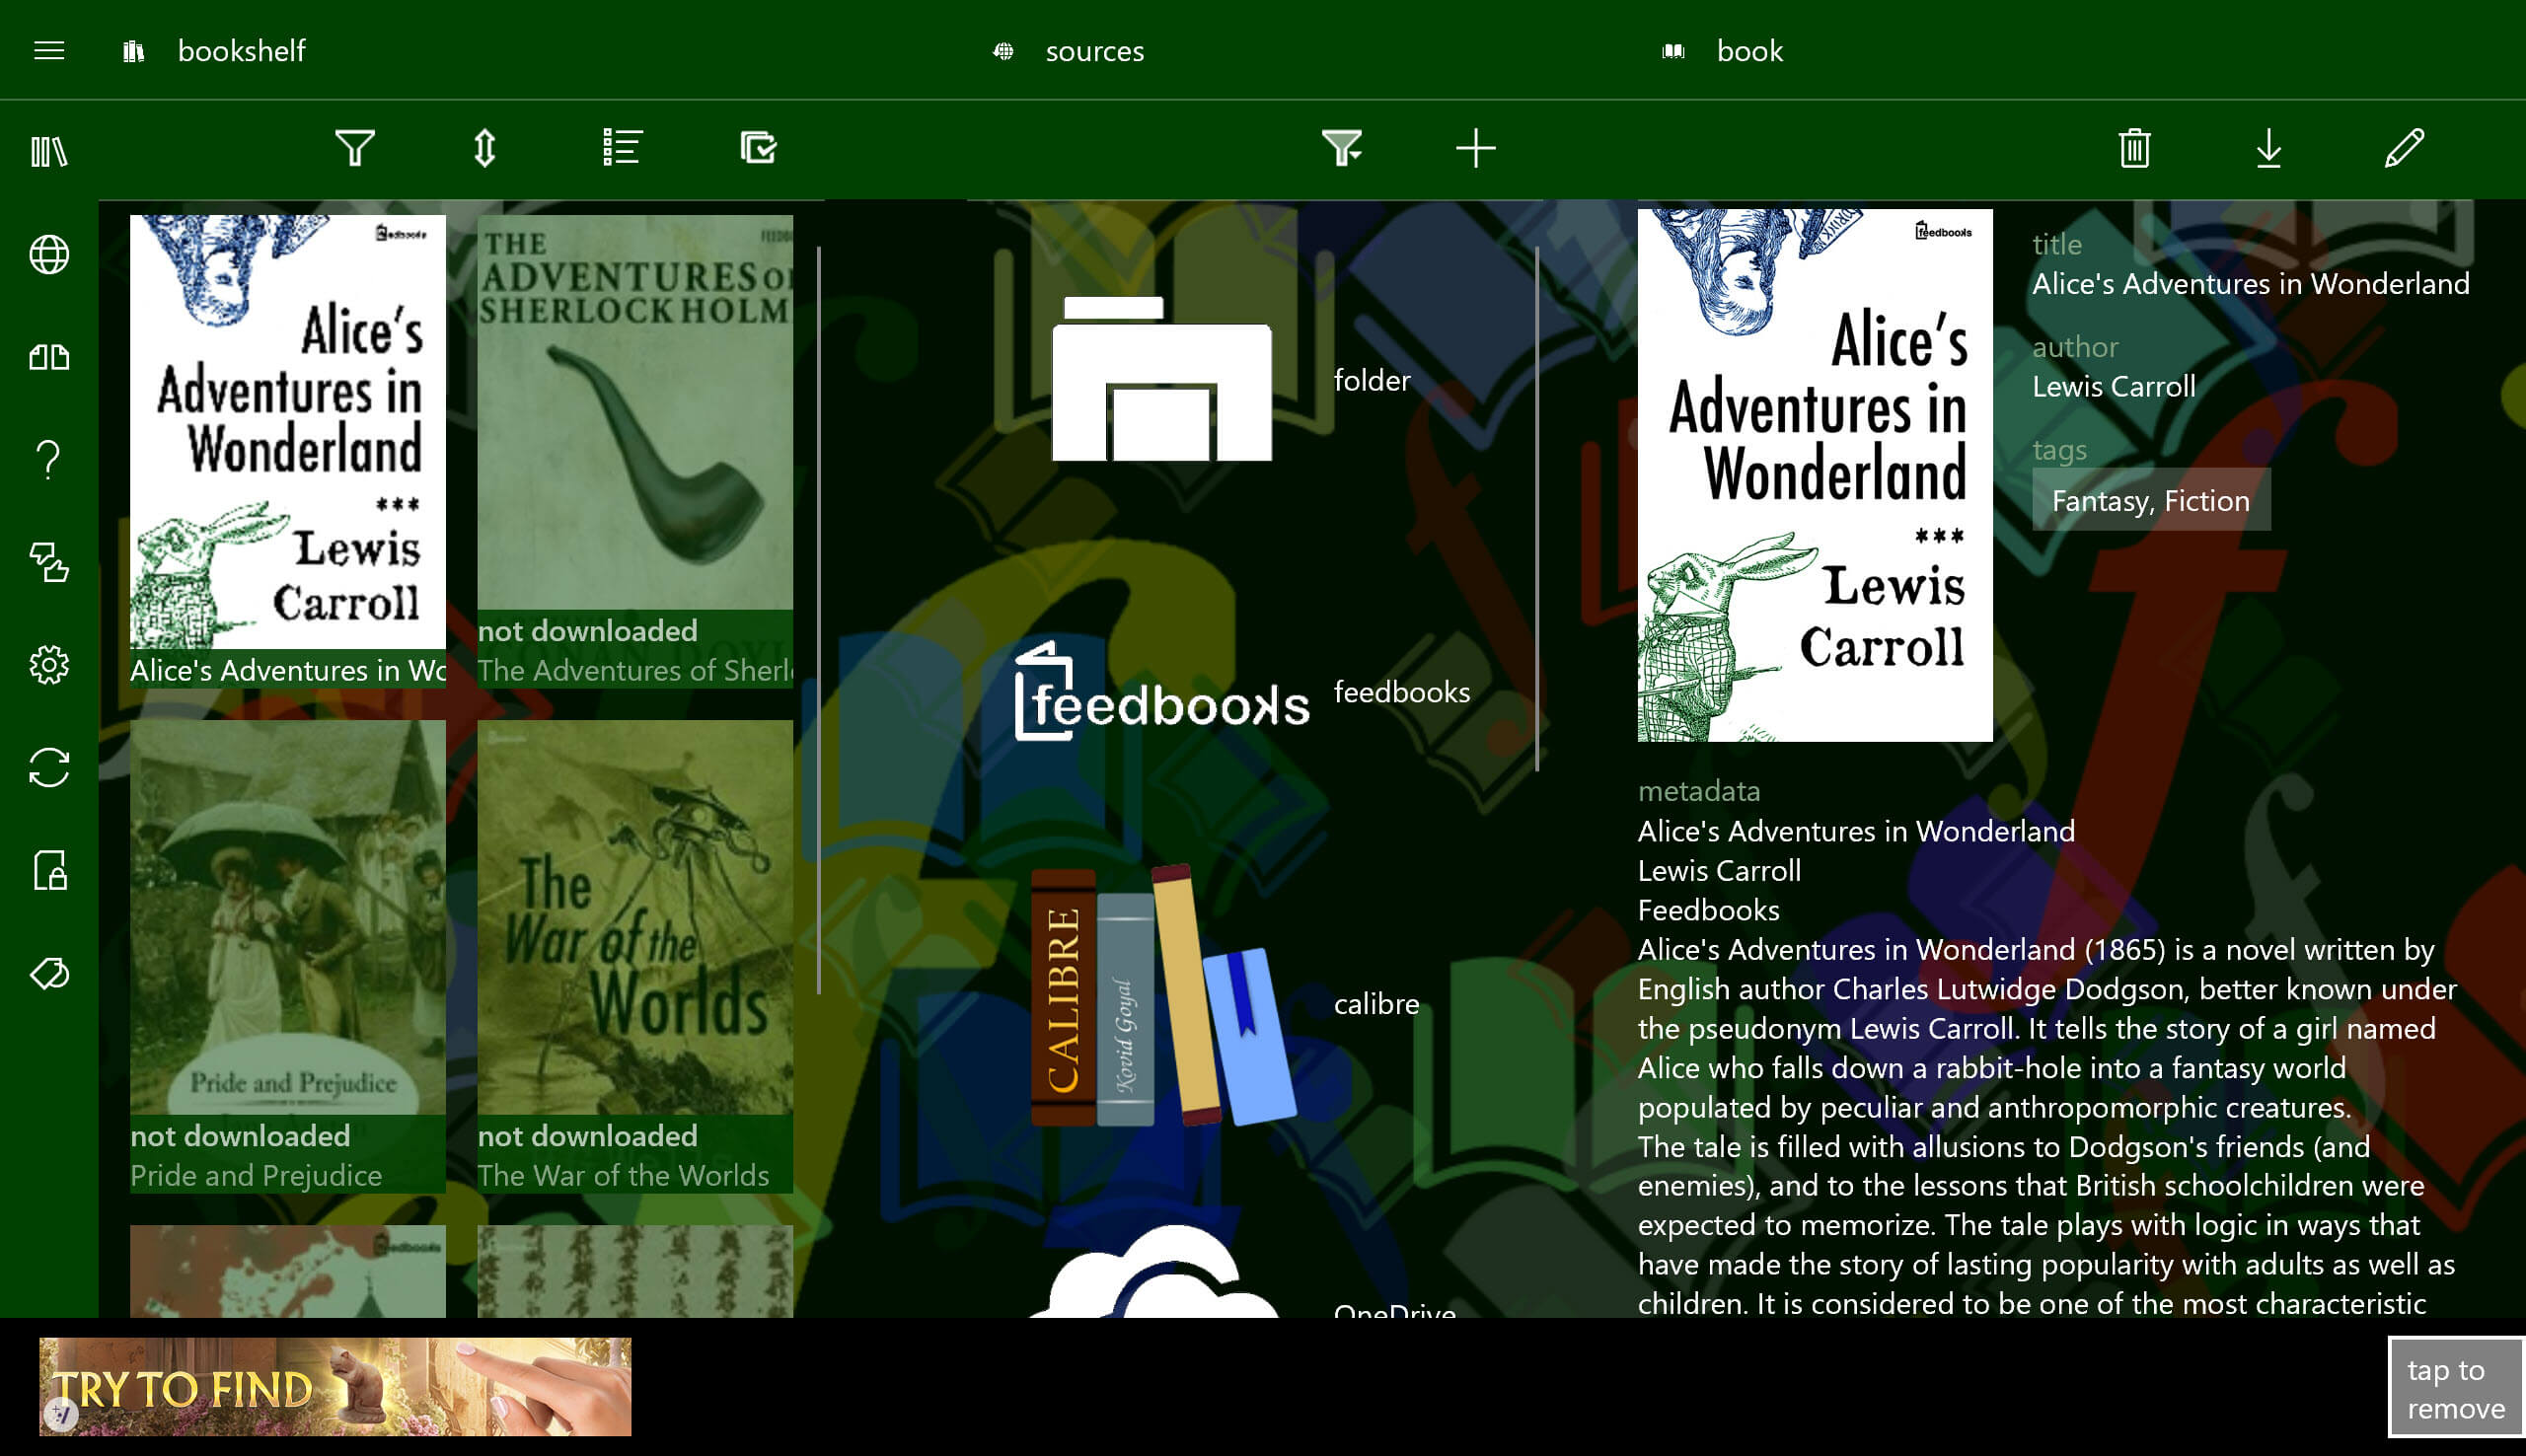This screenshot has width=2526, height=1456.
Task: Switch to the book tab header
Action: pyautogui.click(x=1748, y=51)
